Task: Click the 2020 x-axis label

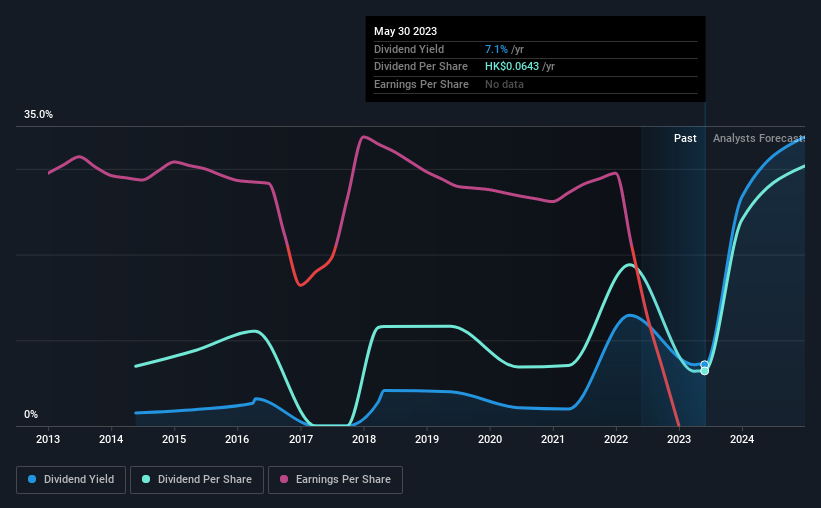Action: (x=490, y=439)
